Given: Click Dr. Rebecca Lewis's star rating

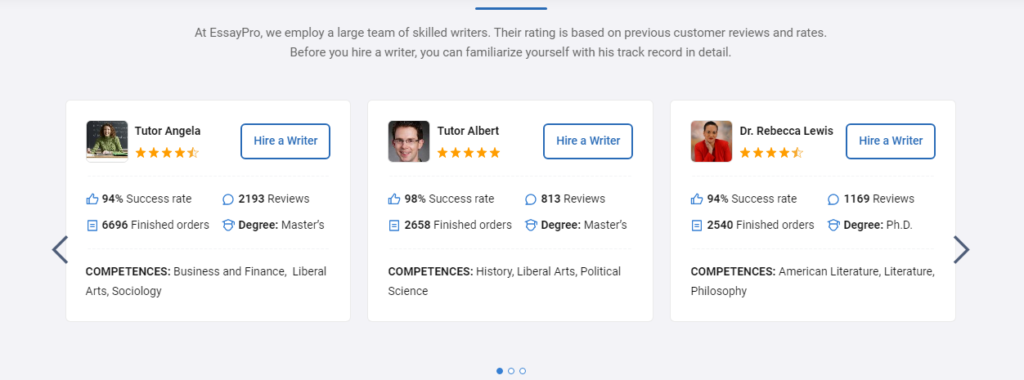Looking at the screenshot, I should 771,153.
